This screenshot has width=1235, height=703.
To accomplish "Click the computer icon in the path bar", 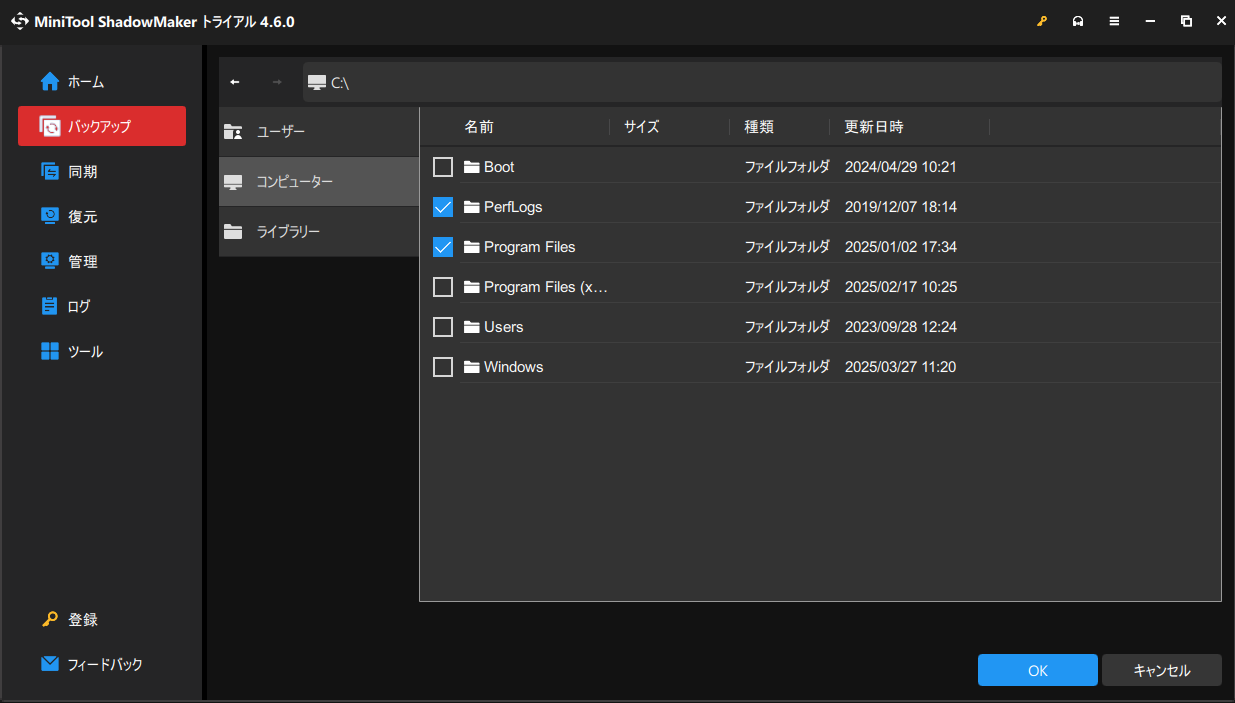I will pos(317,82).
